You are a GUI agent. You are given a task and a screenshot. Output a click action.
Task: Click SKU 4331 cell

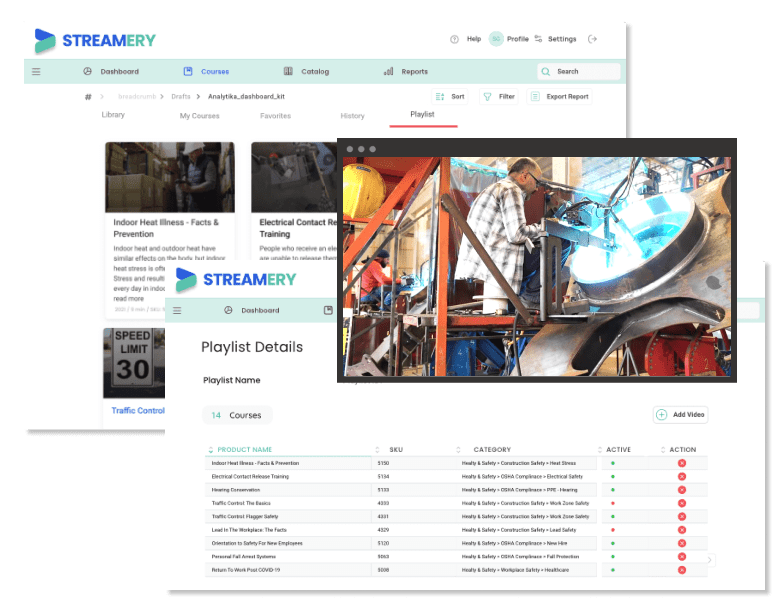click(x=383, y=516)
